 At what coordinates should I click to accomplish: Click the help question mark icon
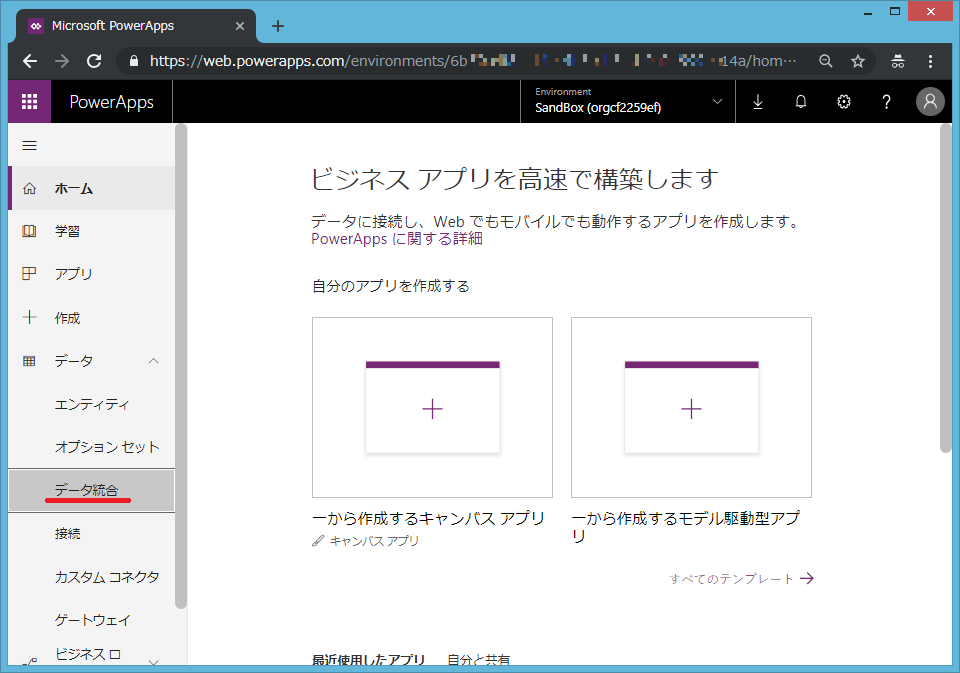click(x=886, y=102)
